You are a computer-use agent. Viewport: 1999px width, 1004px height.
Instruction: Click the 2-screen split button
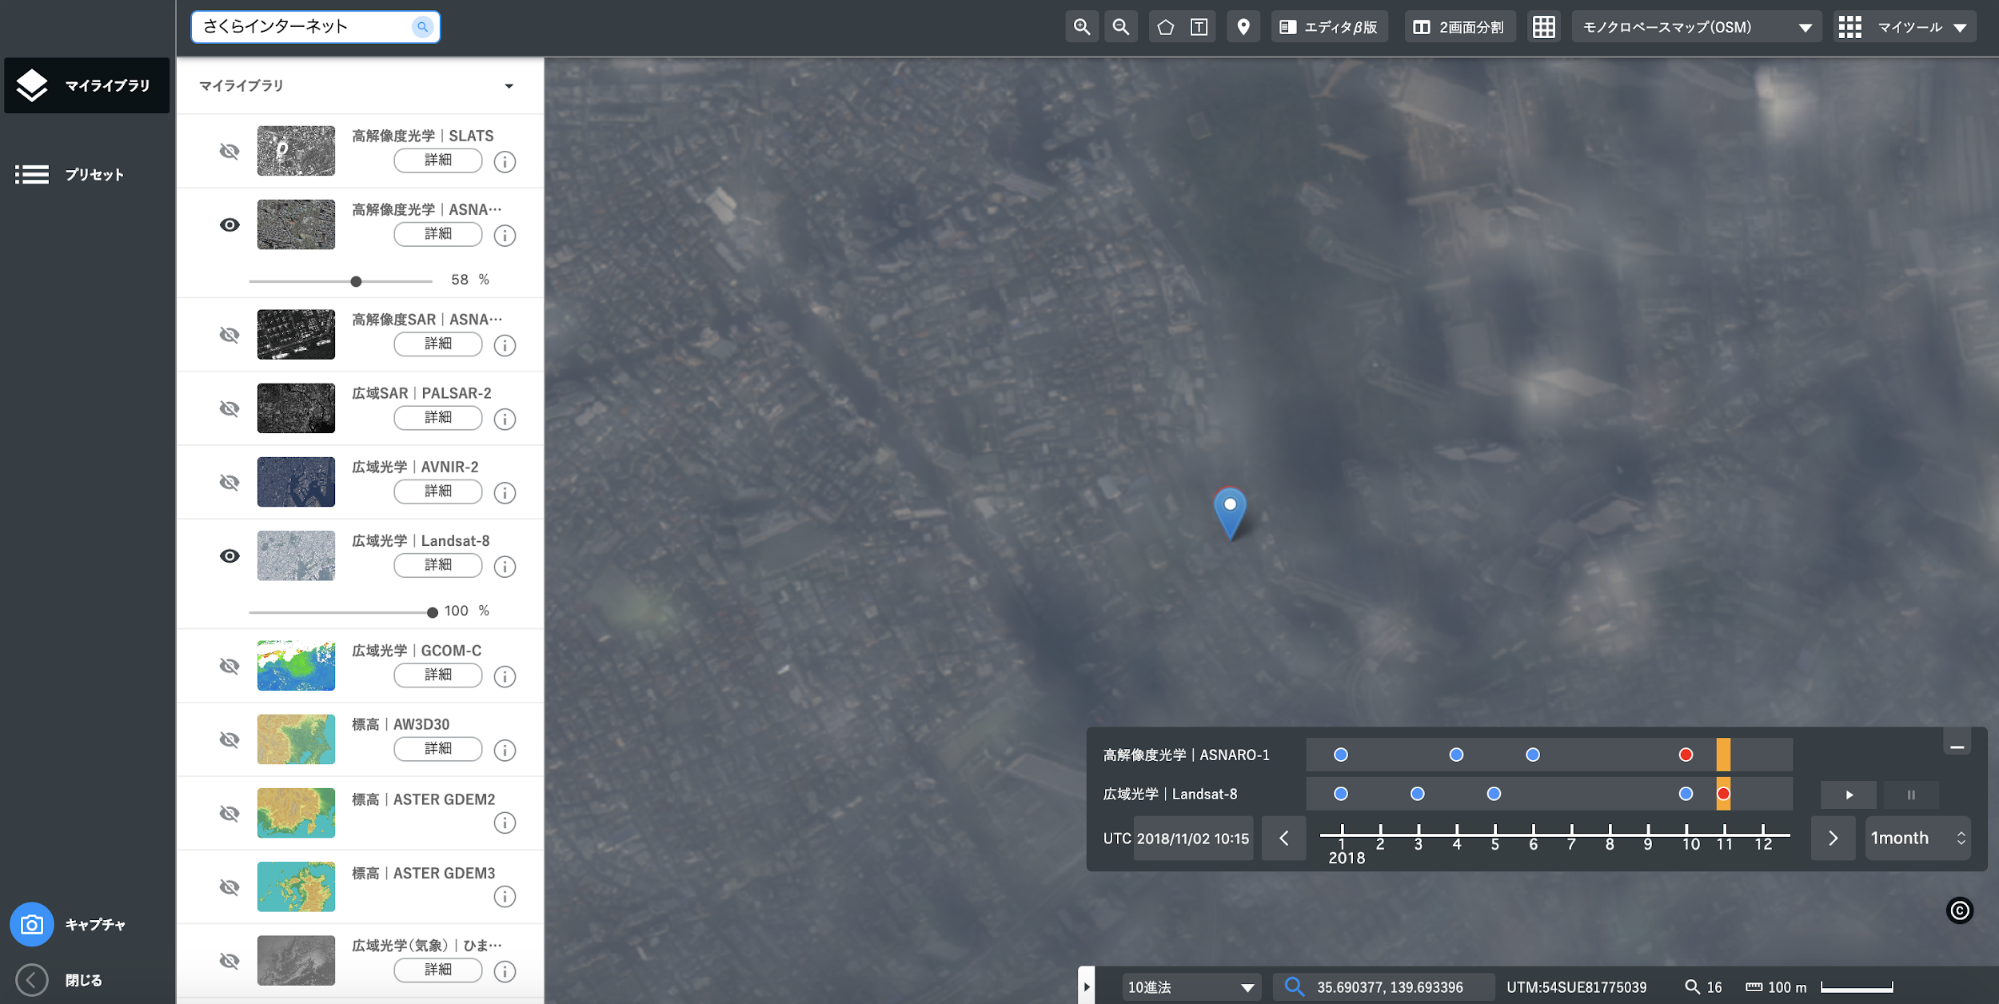[x=1459, y=27]
